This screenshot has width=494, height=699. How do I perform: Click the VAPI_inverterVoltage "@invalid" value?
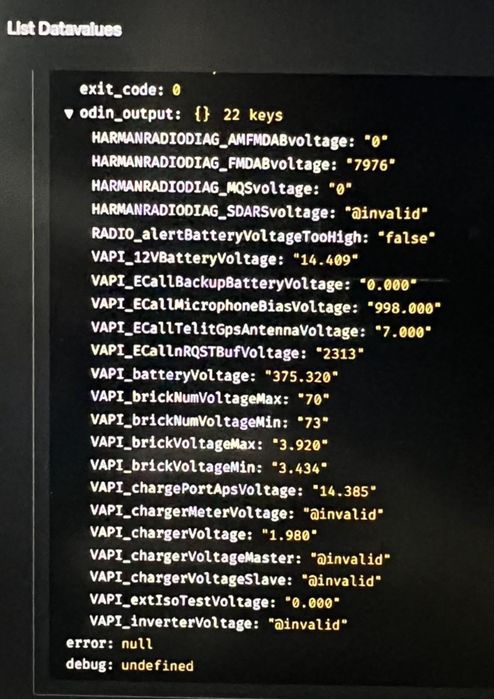tap(308, 623)
